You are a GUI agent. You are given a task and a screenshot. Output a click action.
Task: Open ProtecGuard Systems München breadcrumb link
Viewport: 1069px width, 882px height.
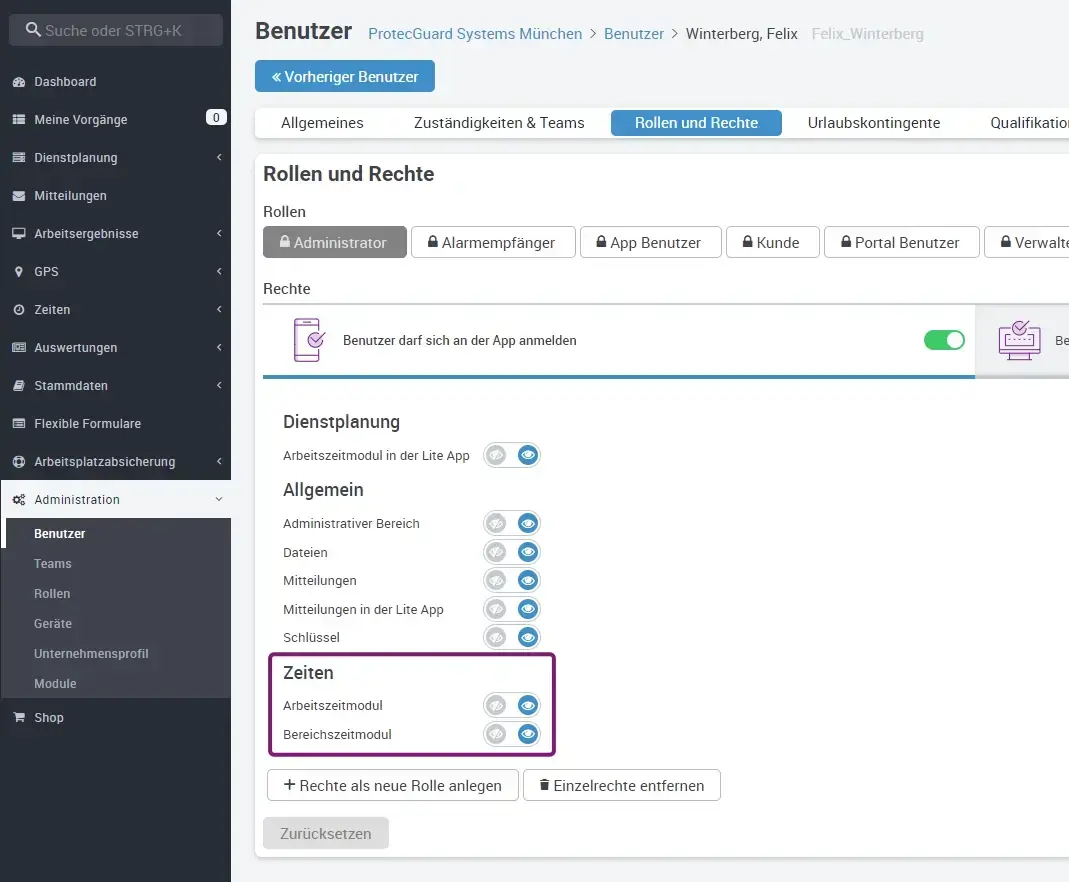475,34
